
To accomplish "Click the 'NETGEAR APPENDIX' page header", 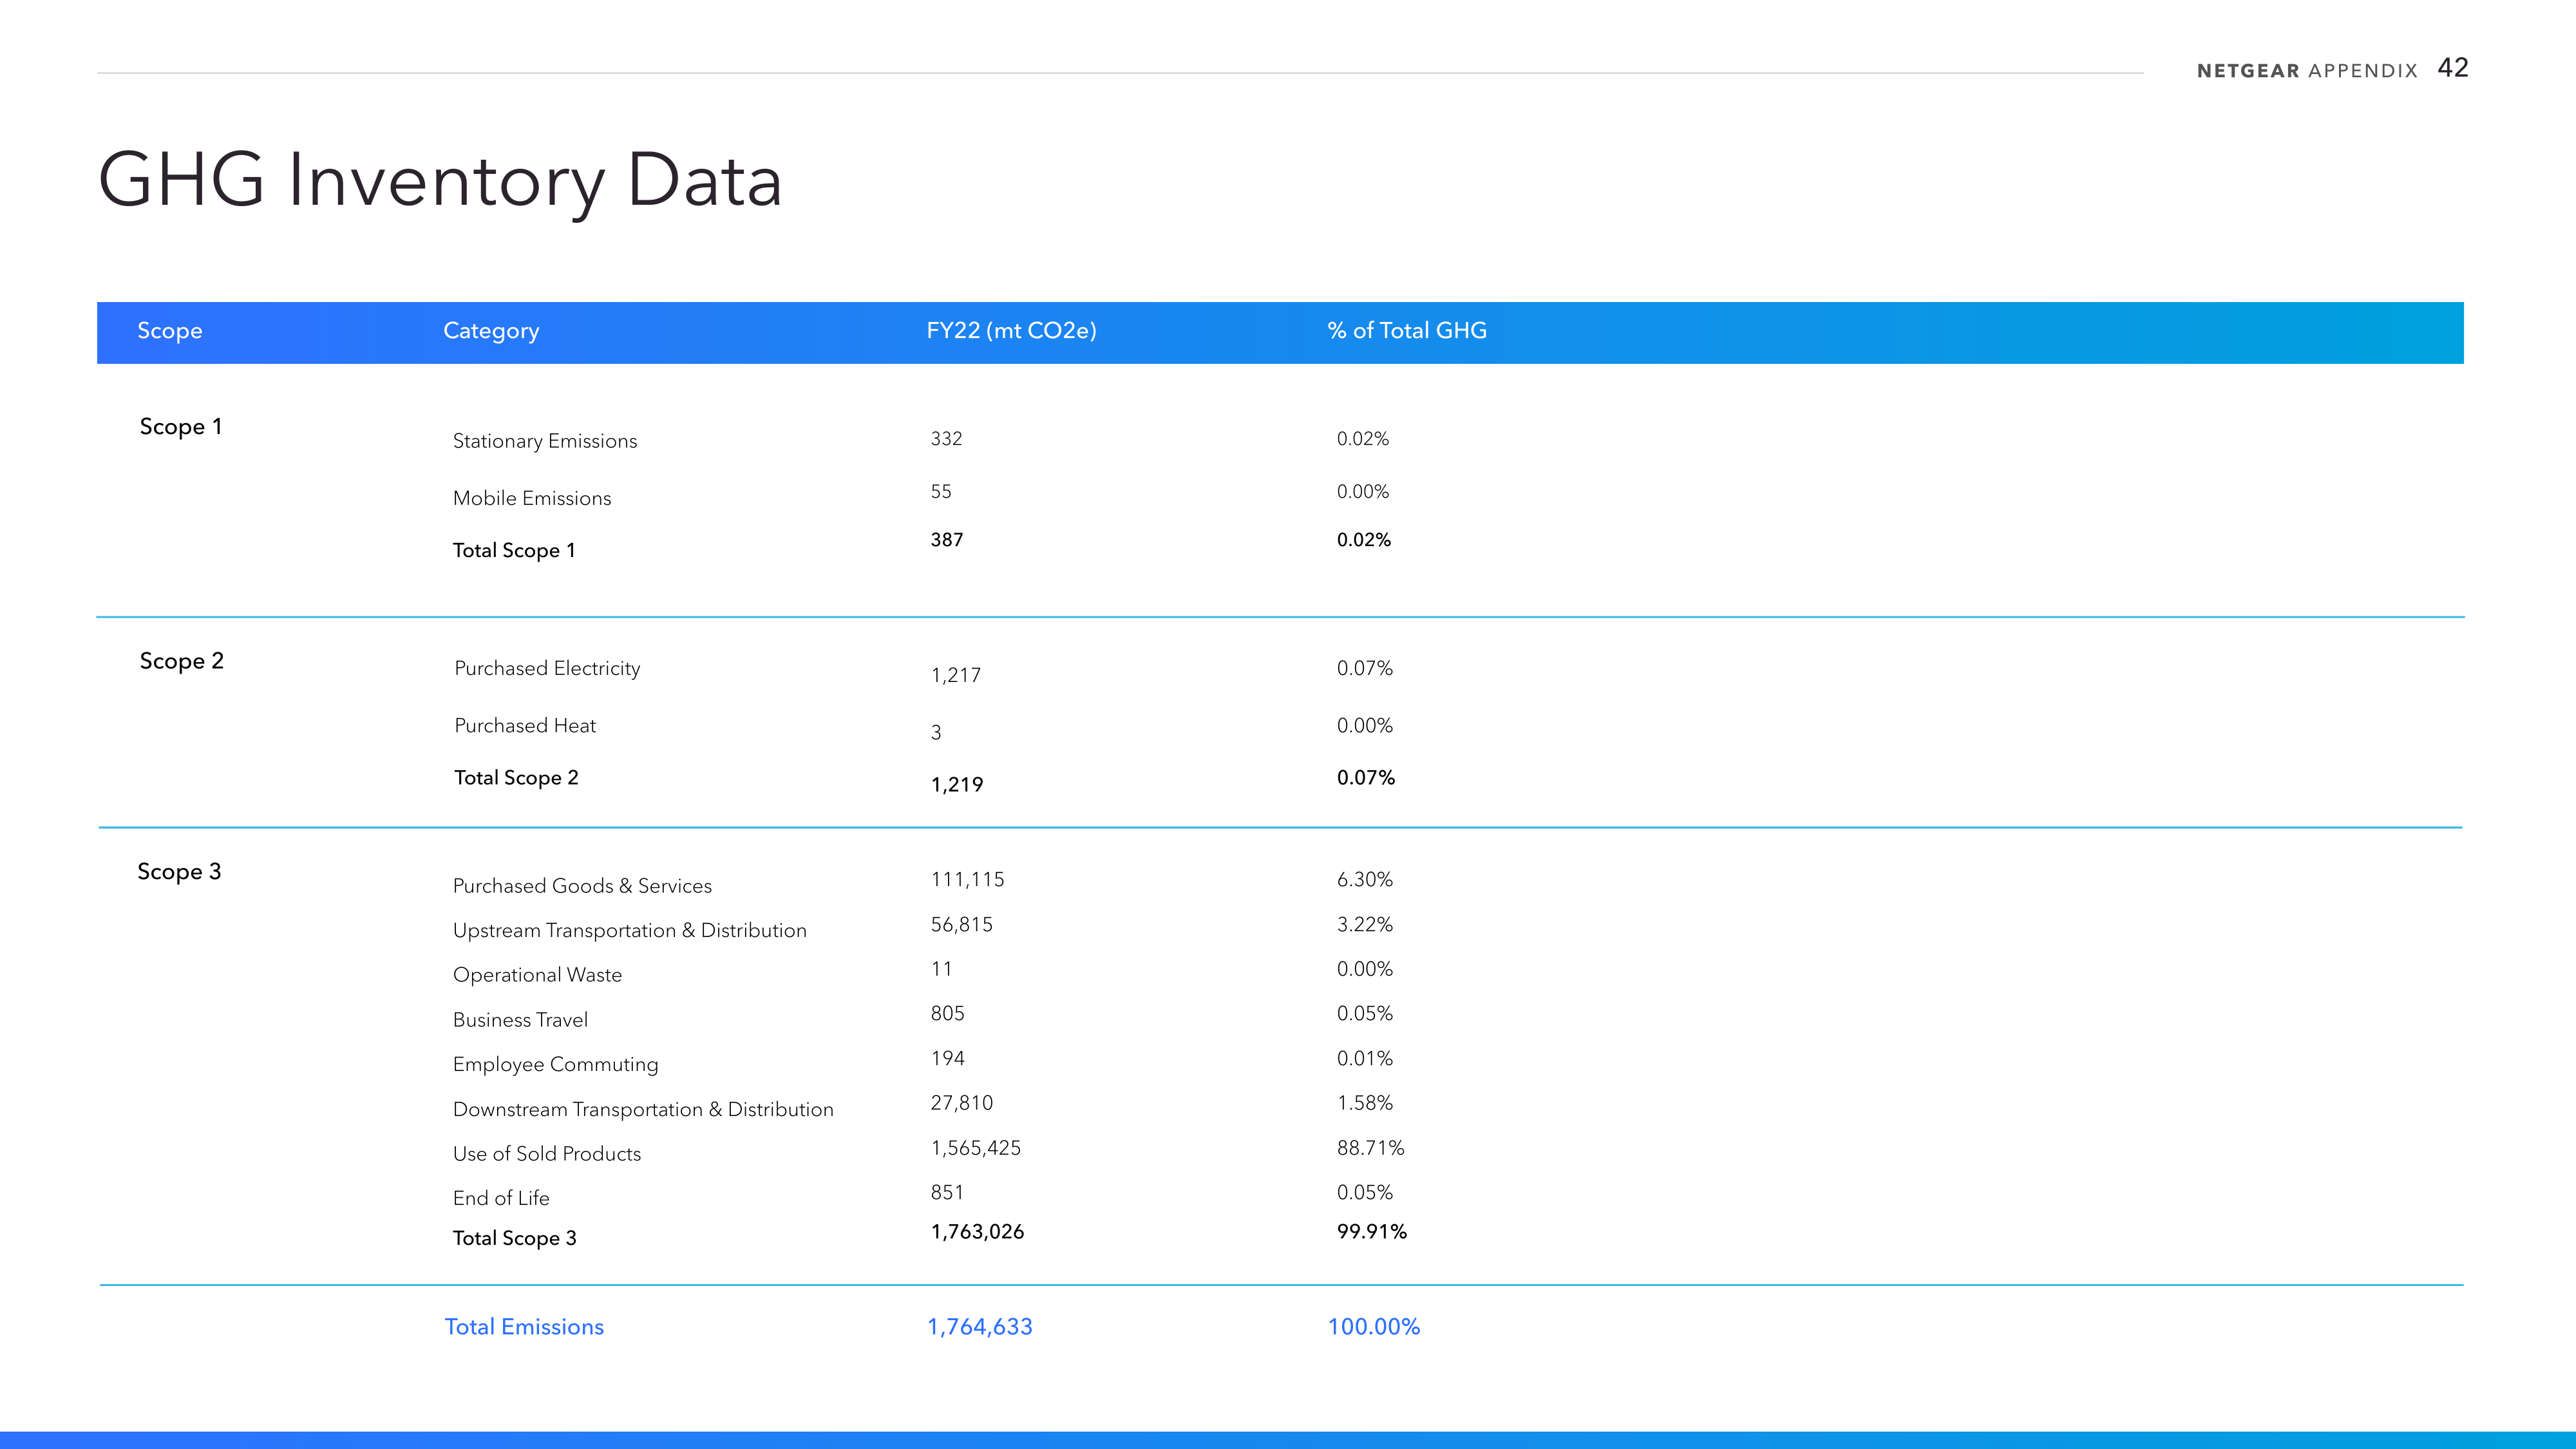I will point(2307,71).
